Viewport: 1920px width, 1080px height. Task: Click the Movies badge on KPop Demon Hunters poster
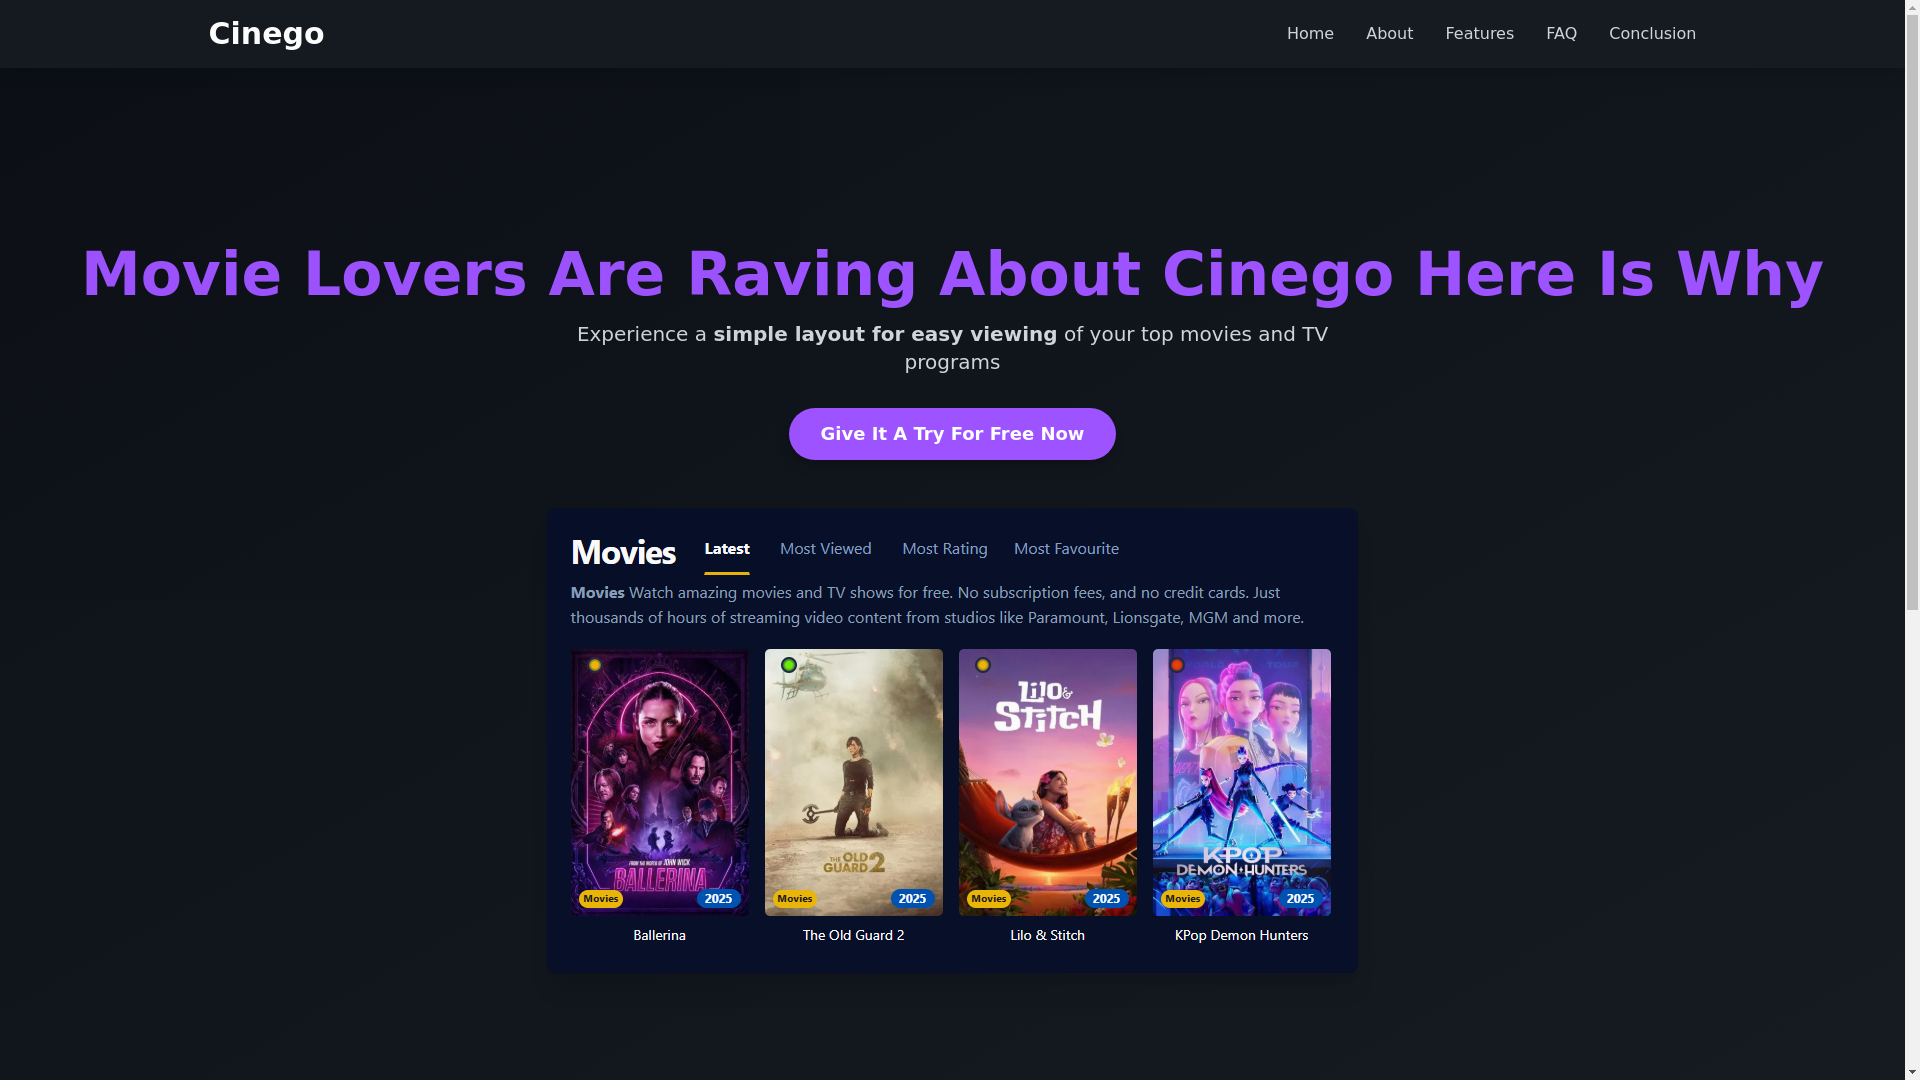click(1183, 899)
